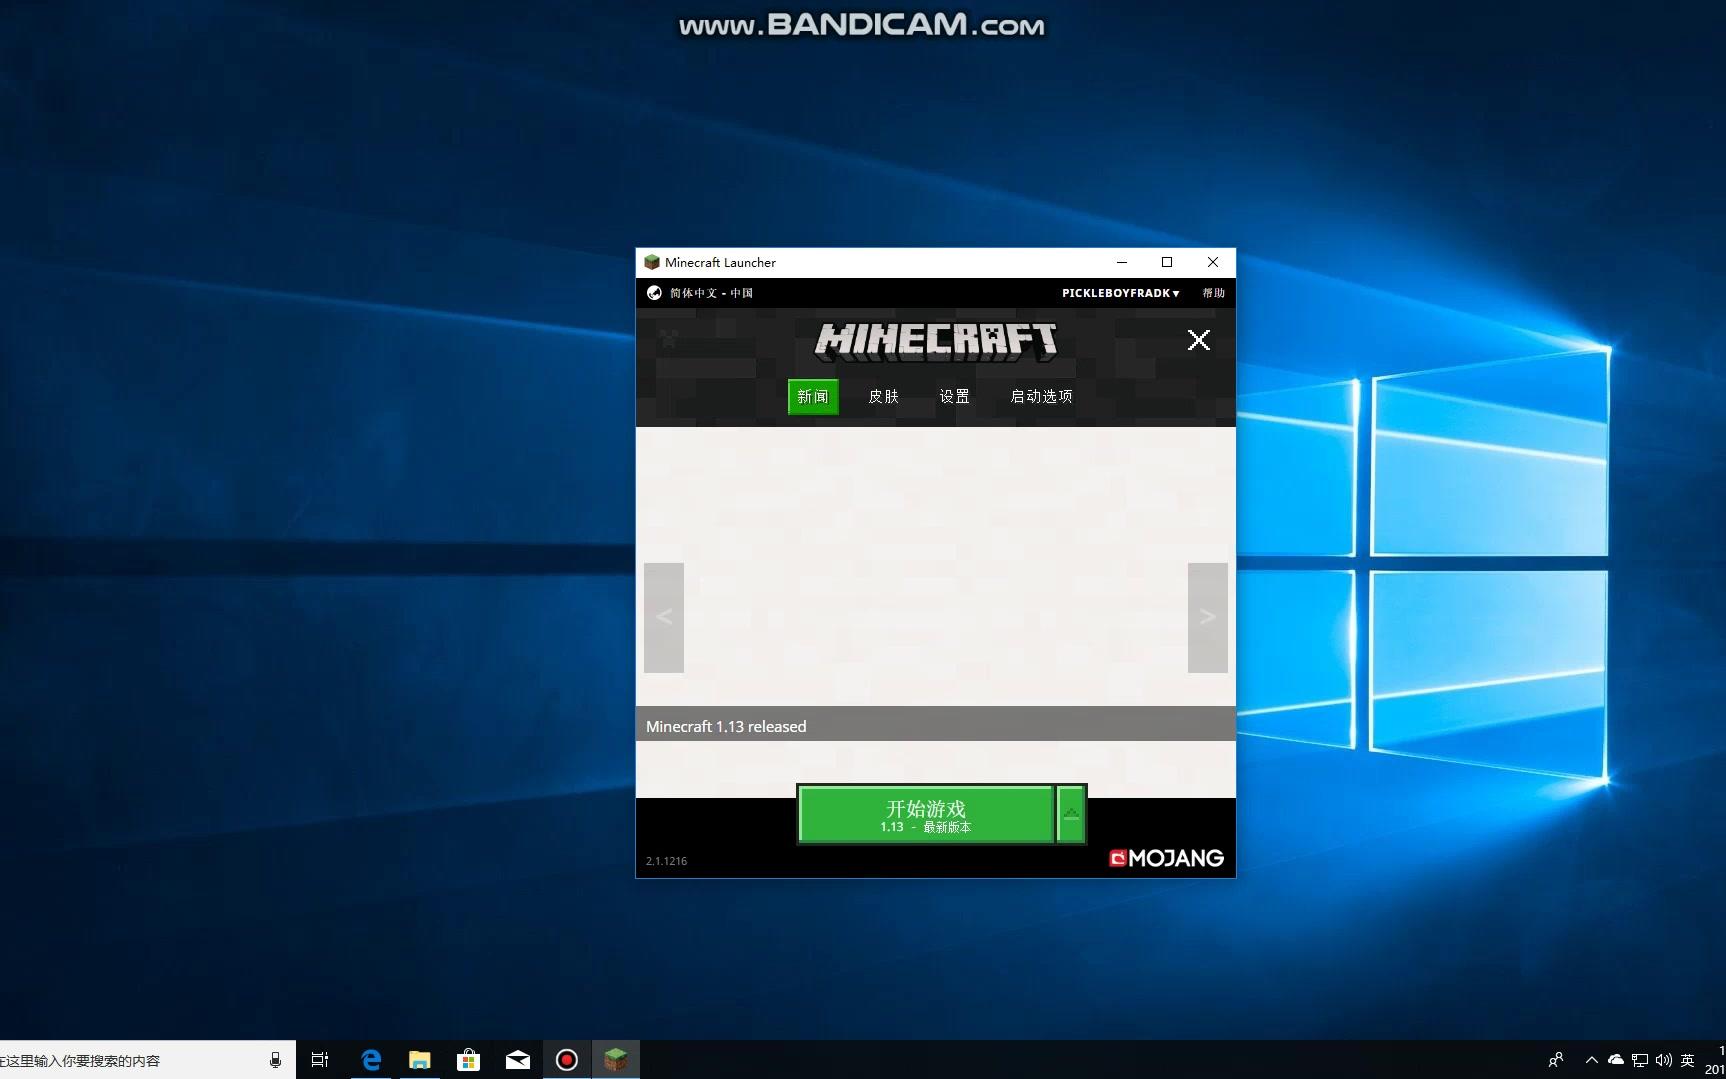Open the Minecraft 1.13 released news item
Screen dimensions: 1726x1079
[x=936, y=726]
